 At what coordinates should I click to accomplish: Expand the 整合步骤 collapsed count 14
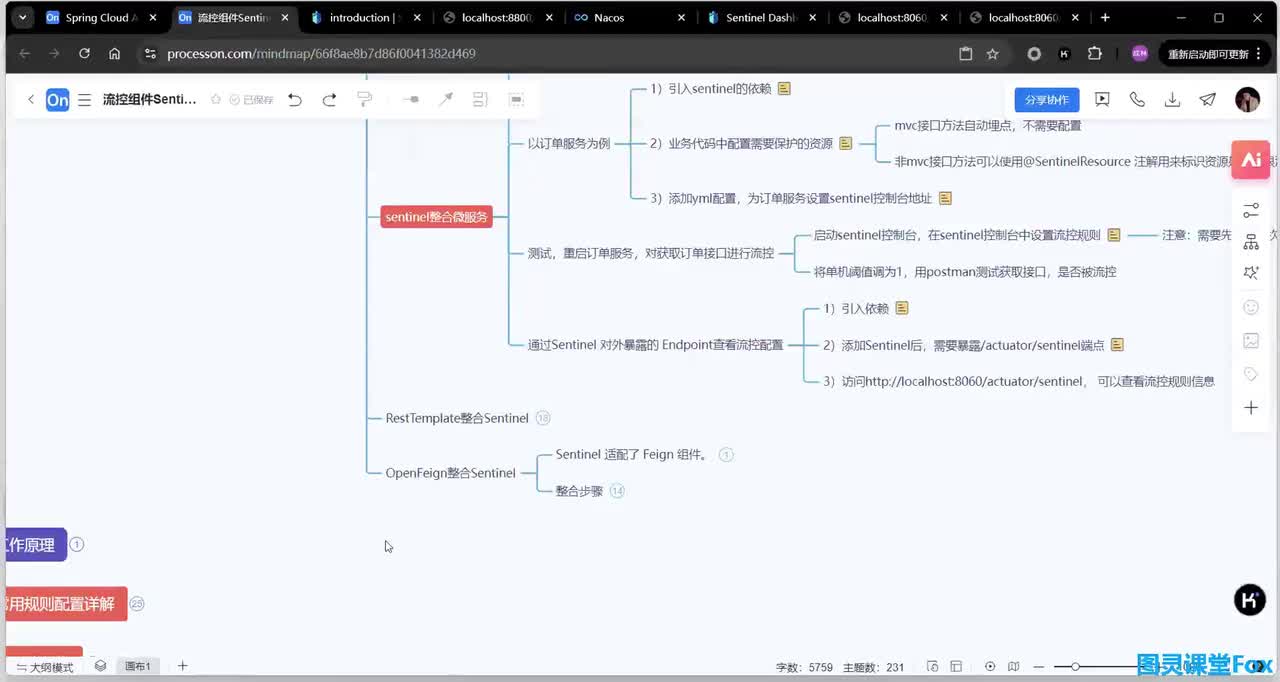coord(617,491)
